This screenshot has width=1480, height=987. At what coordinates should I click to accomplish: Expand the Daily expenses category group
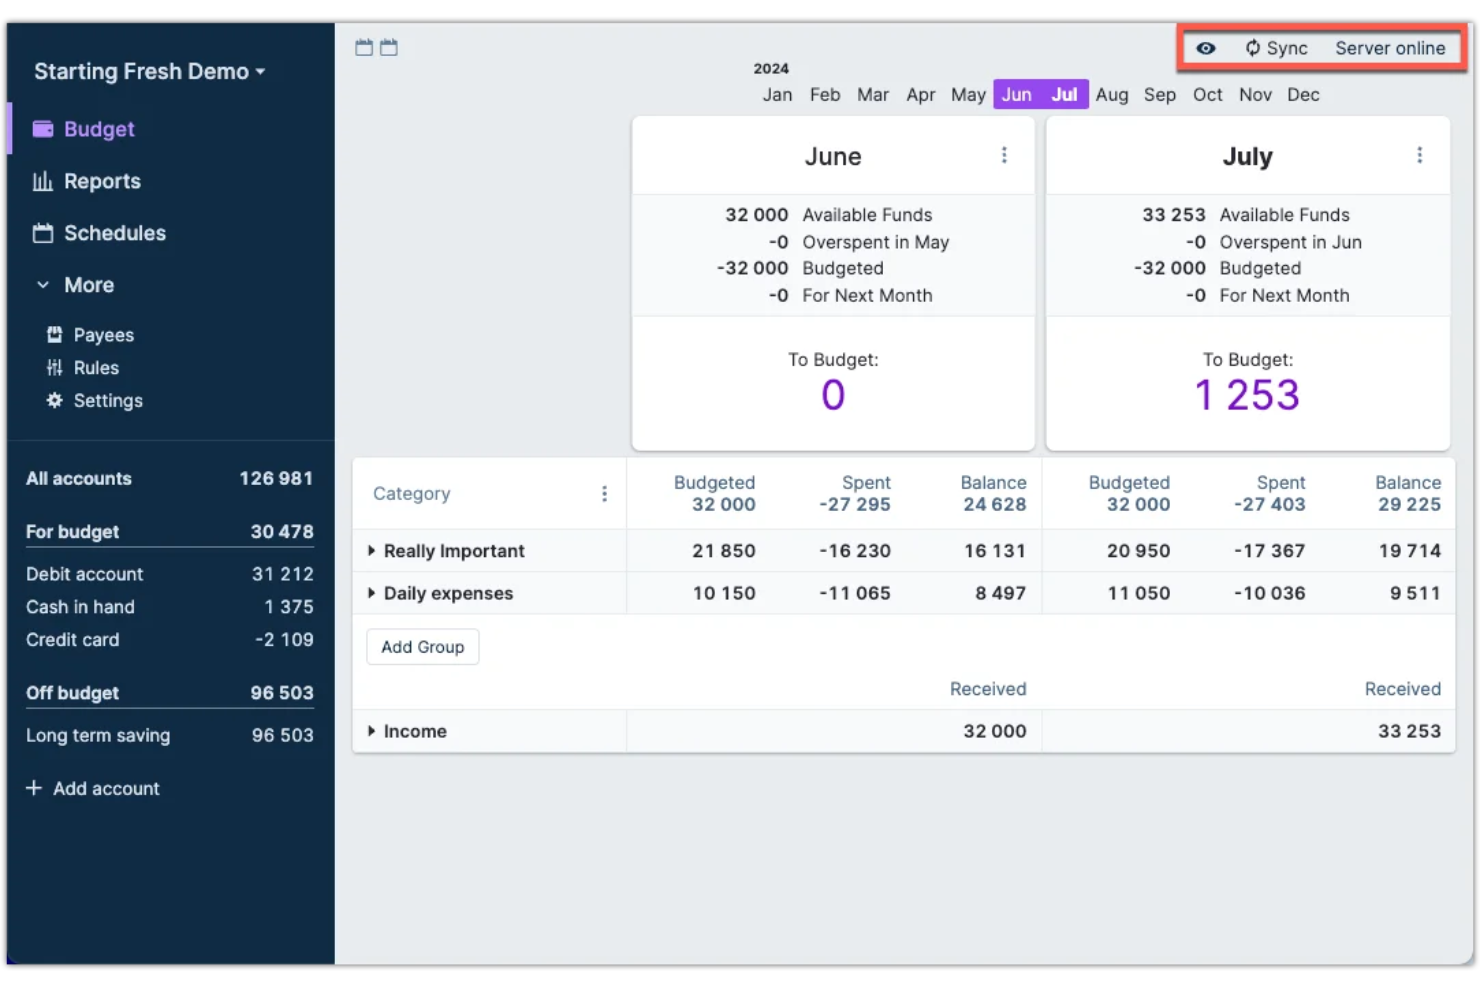click(x=372, y=592)
